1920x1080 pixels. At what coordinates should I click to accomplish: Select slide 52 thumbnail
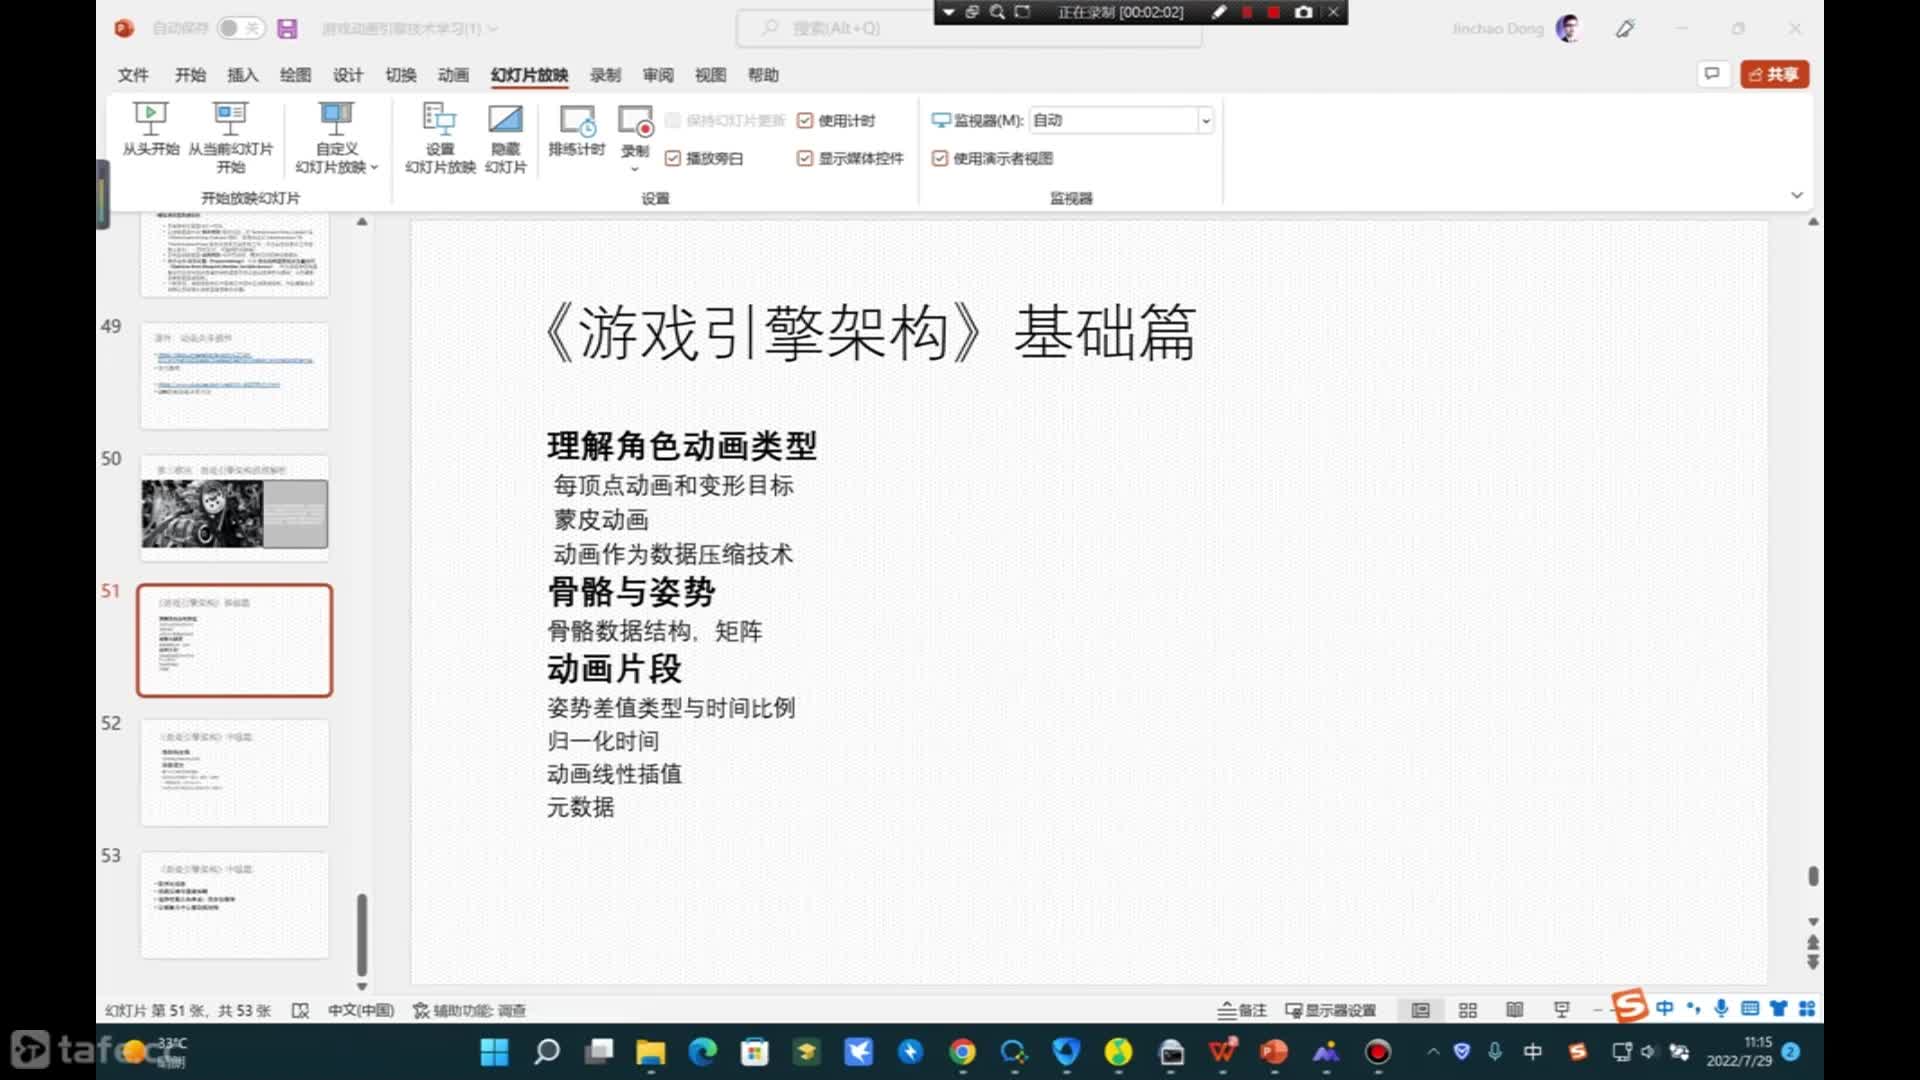(234, 773)
